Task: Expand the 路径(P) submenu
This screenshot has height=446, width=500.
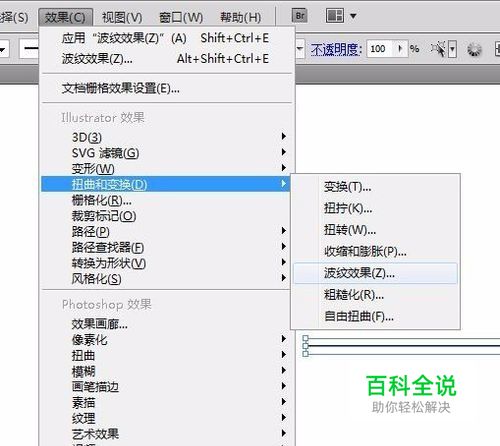Action: (x=166, y=231)
